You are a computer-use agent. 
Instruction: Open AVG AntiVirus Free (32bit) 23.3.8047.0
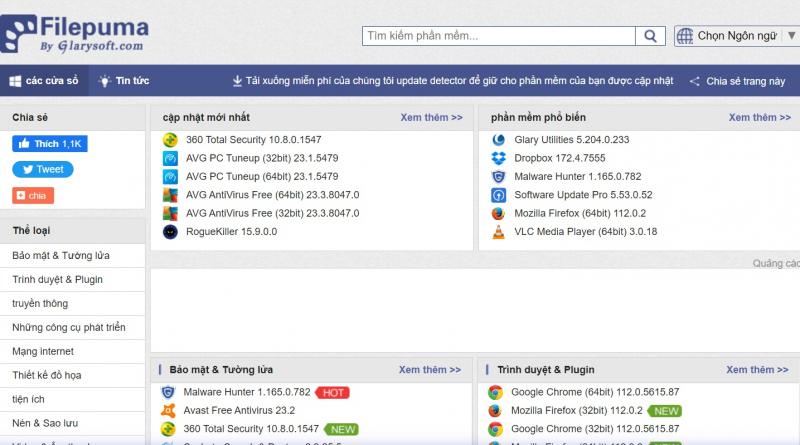click(x=272, y=213)
